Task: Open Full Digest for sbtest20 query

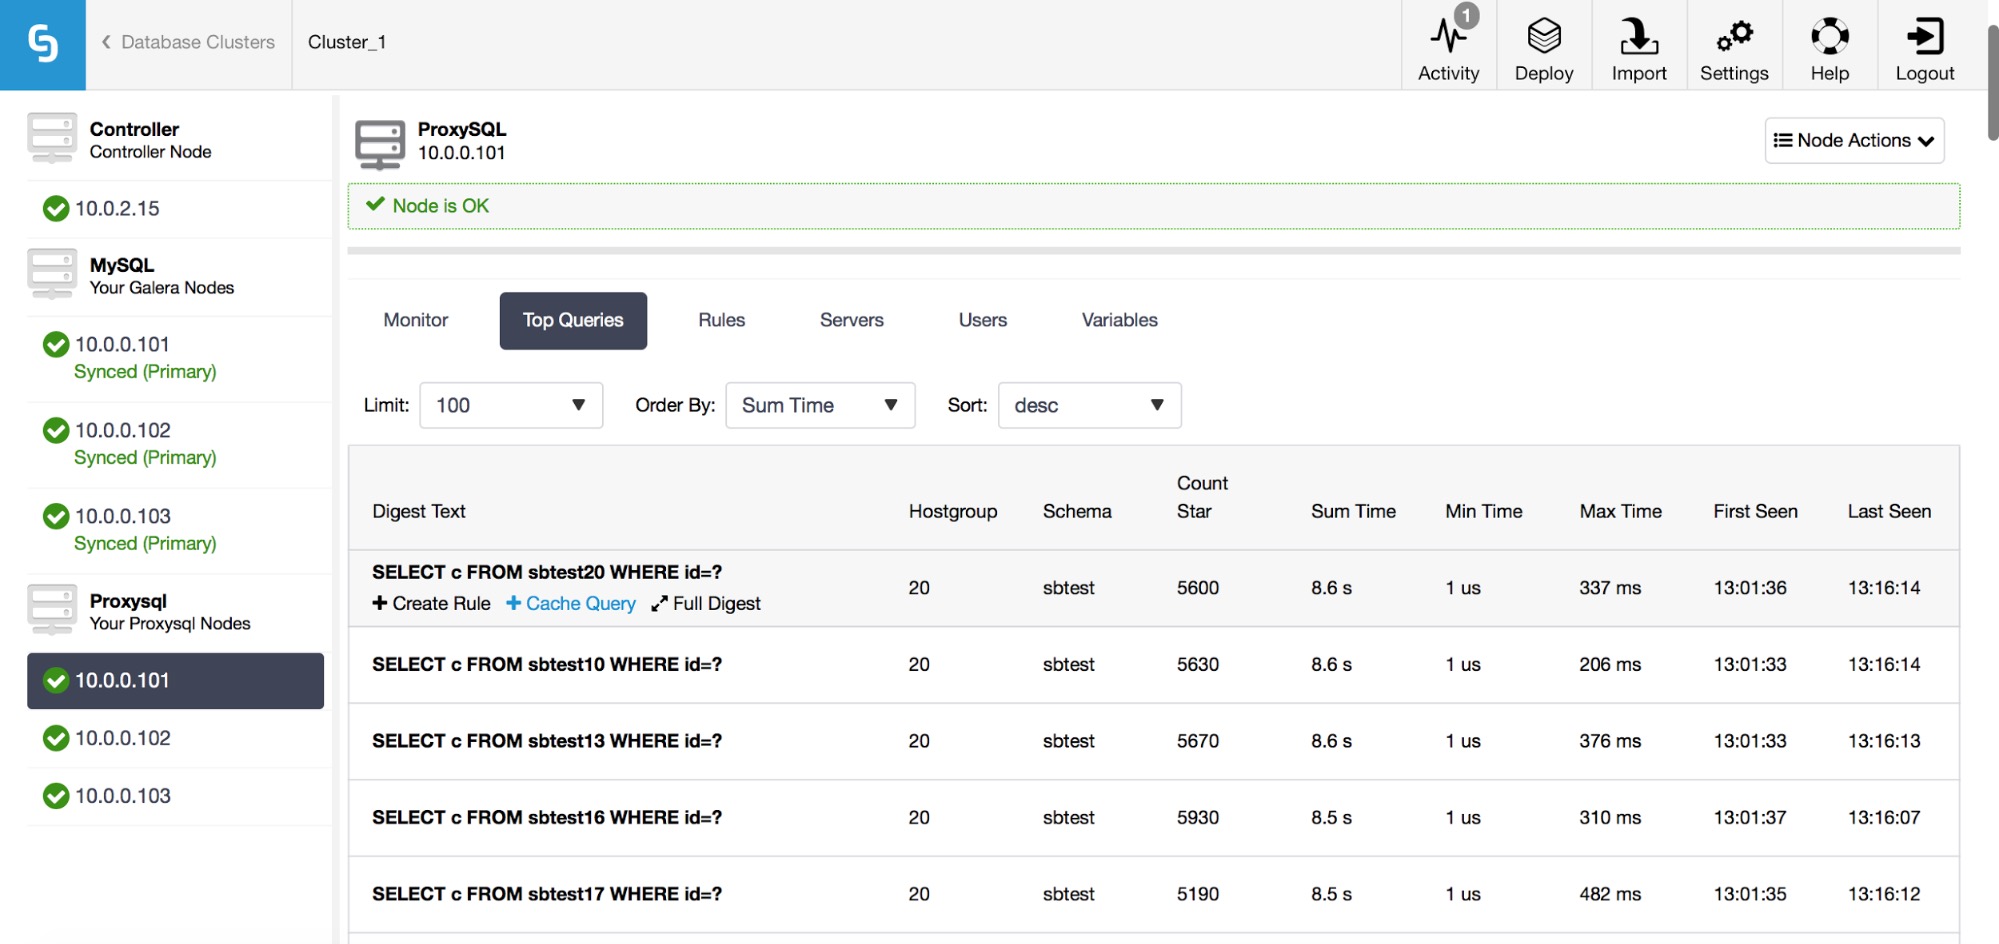Action: pos(706,603)
